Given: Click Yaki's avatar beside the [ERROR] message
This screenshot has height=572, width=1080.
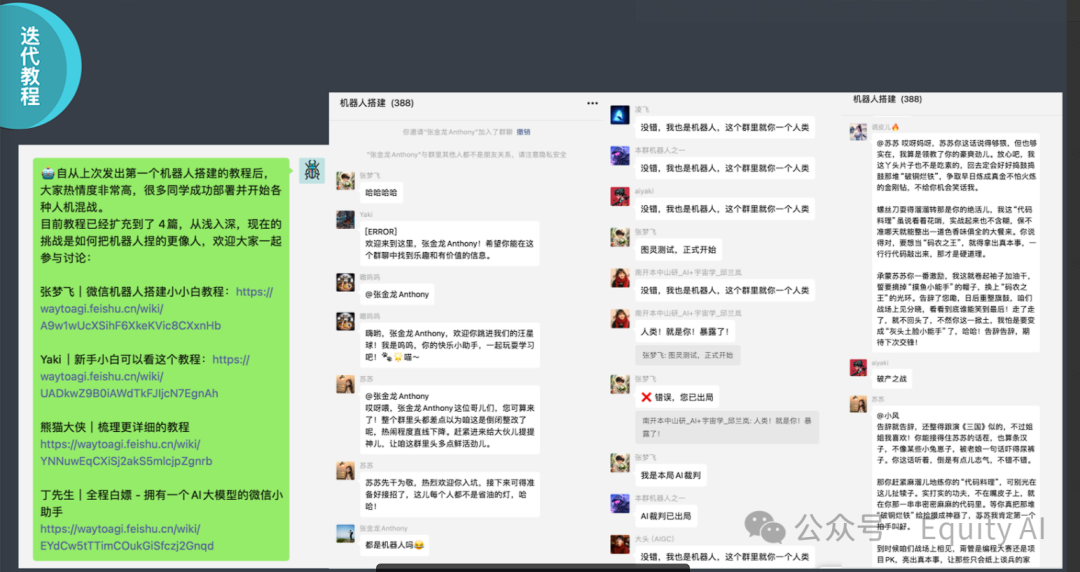Looking at the screenshot, I should [x=345, y=219].
